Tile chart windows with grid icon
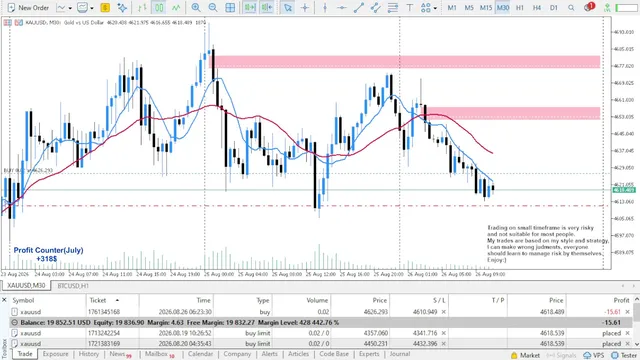The width and height of the screenshot is (640, 360). [x=230, y=8]
